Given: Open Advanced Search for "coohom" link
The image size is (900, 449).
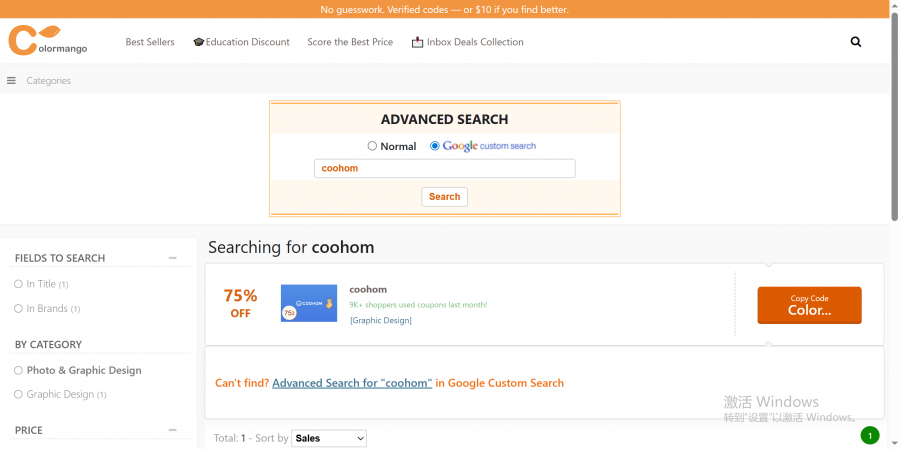Looking at the screenshot, I should point(352,383).
